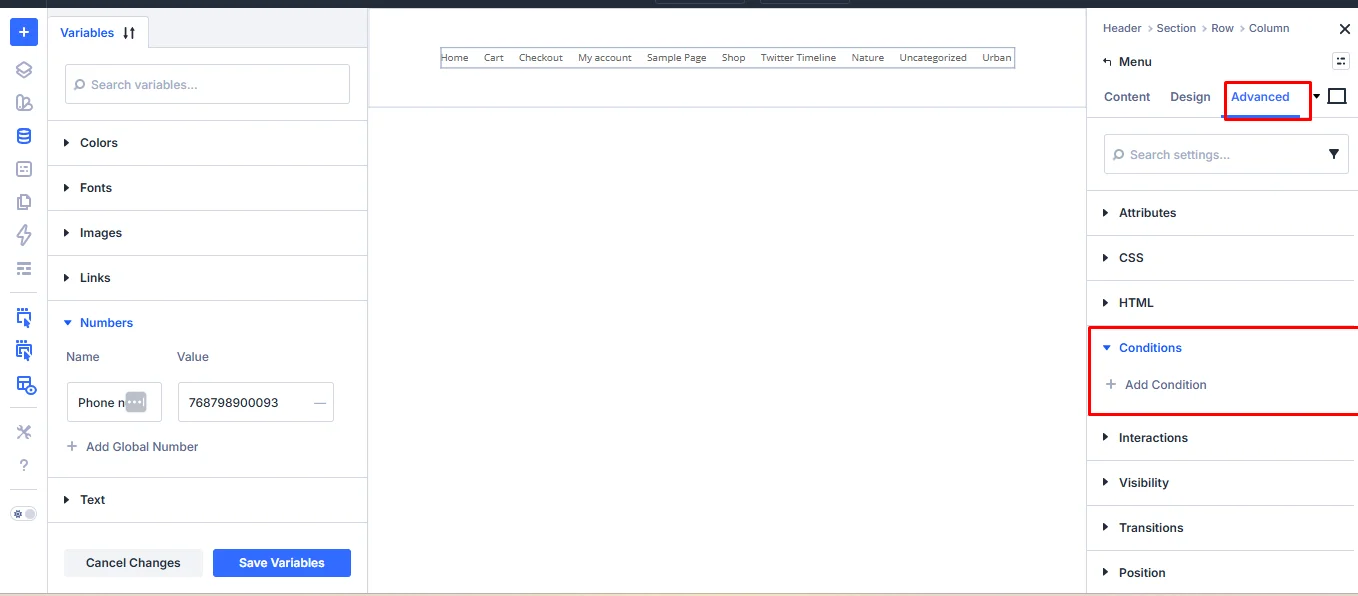Click the Phone name input field
This screenshot has width=1358, height=596.
pos(114,402)
